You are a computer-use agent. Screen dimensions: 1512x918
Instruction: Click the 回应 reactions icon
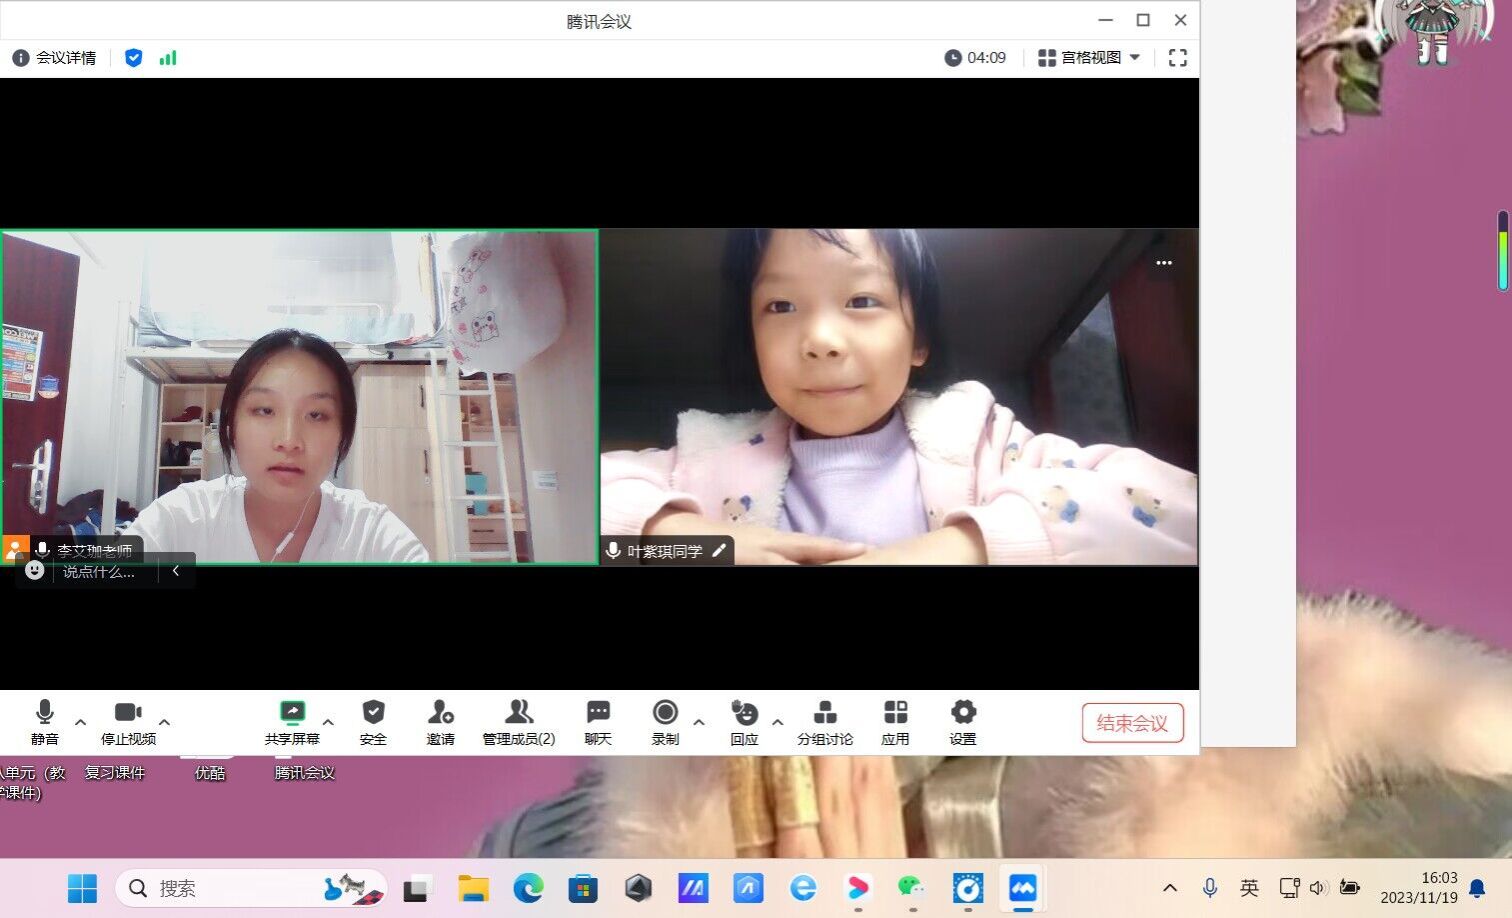click(744, 722)
